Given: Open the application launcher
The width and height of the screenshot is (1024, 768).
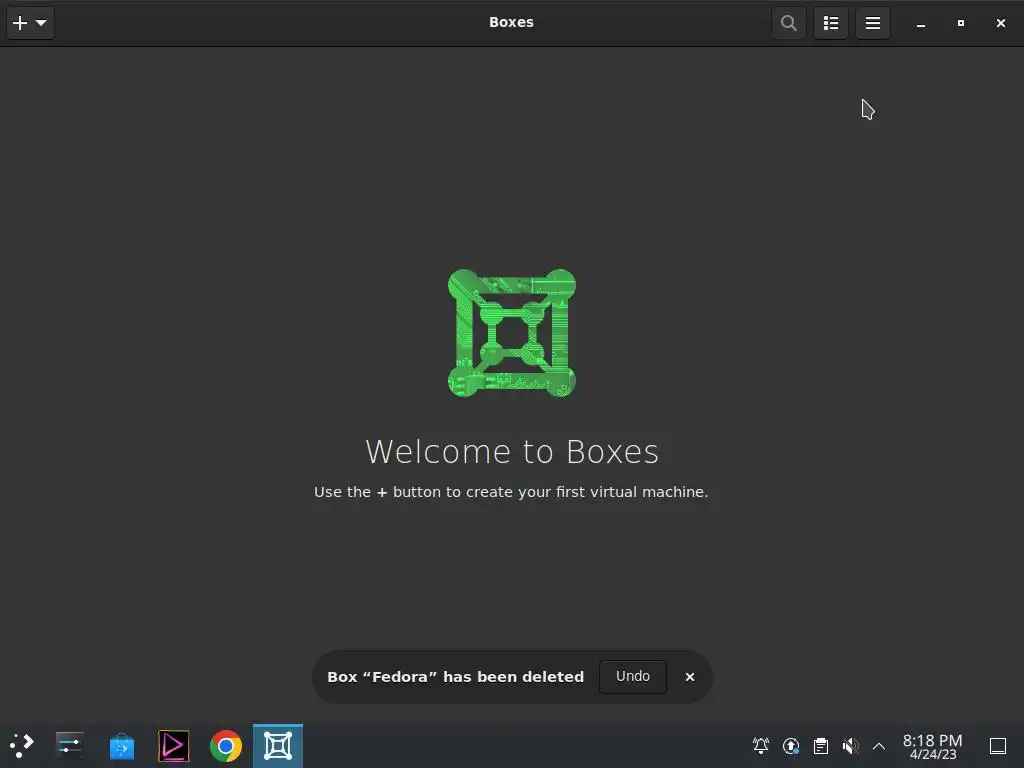Looking at the screenshot, I should [22, 745].
